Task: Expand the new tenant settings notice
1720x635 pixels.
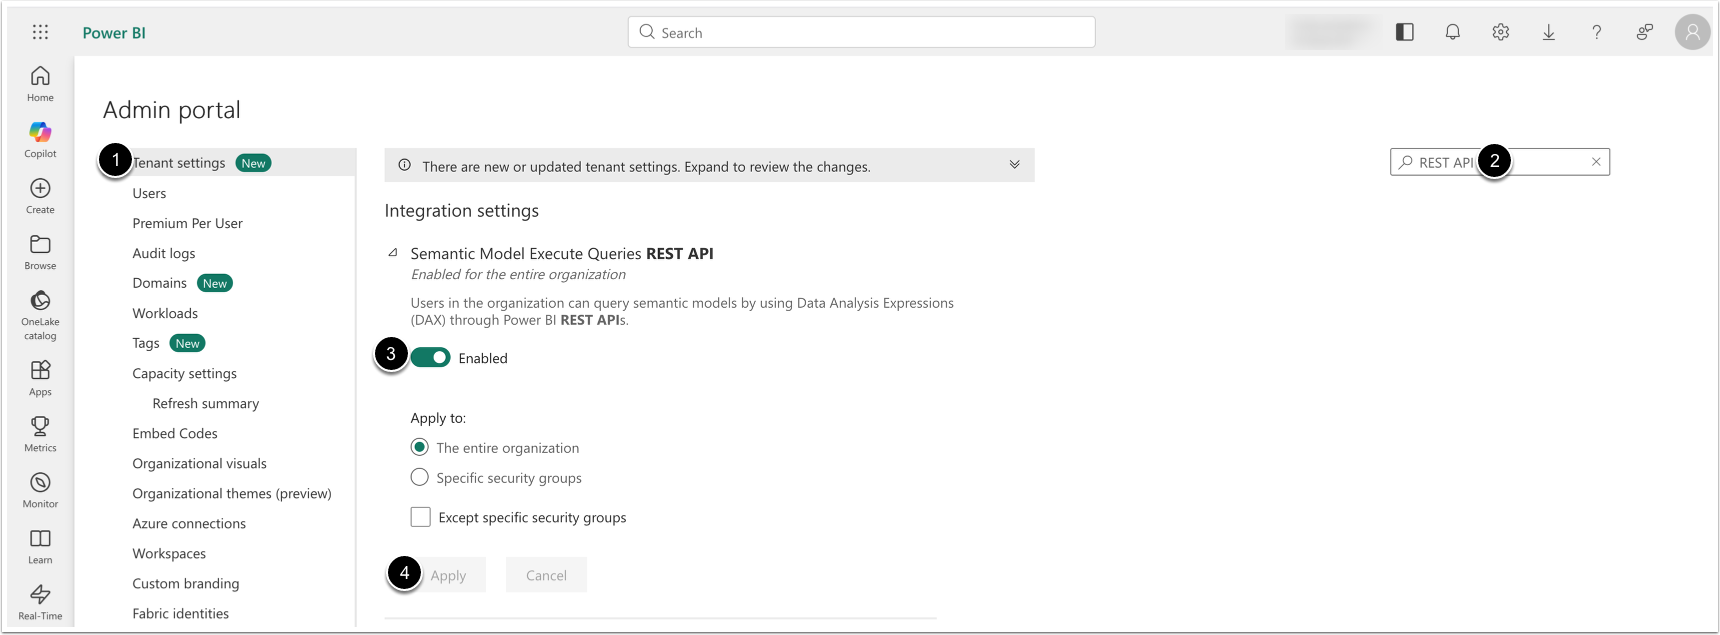Action: pyautogui.click(x=1015, y=165)
